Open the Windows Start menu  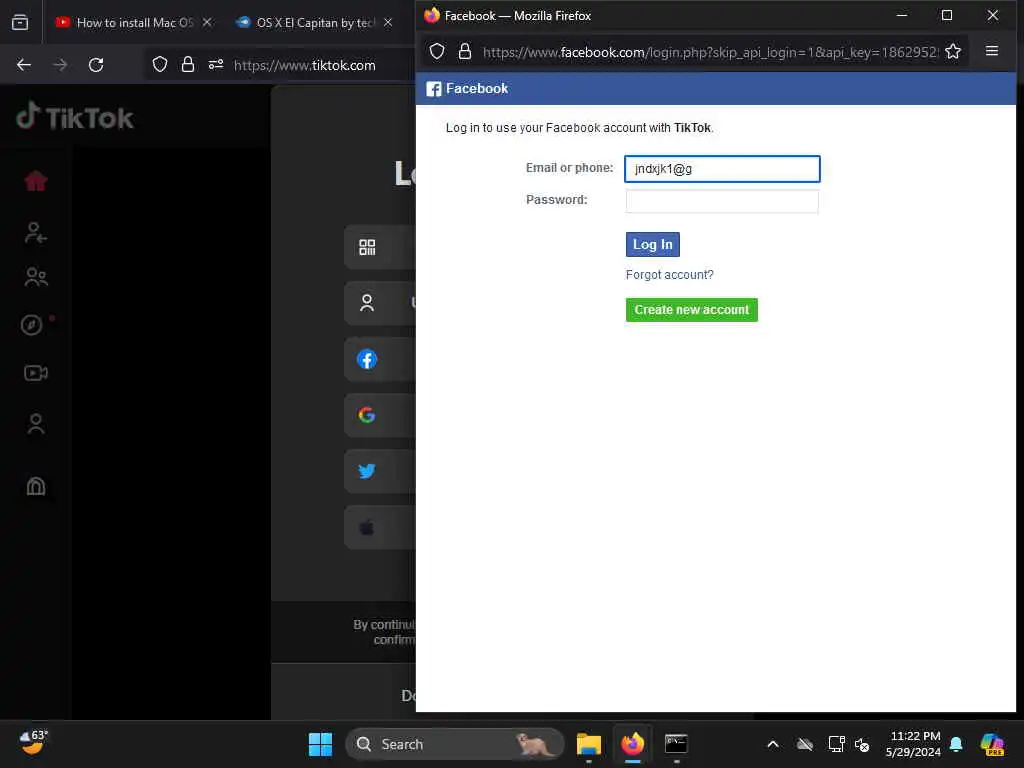click(320, 744)
